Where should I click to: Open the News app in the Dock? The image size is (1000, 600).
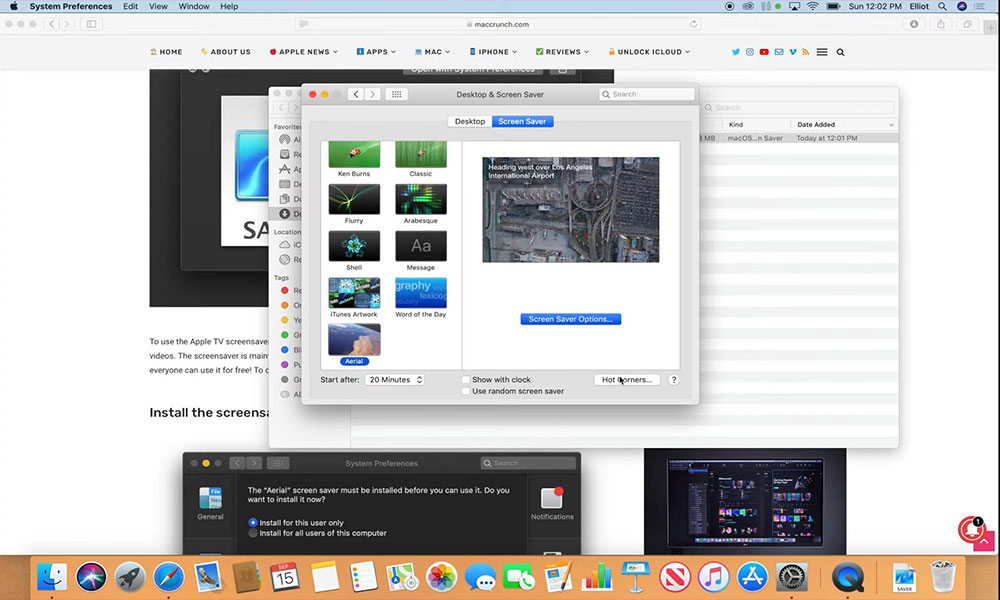pos(675,578)
